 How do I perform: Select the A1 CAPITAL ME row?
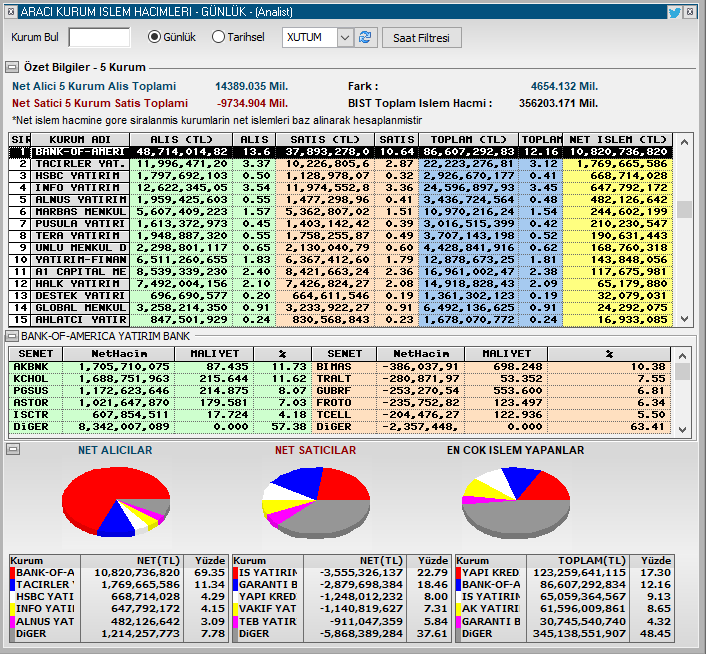(x=341, y=272)
